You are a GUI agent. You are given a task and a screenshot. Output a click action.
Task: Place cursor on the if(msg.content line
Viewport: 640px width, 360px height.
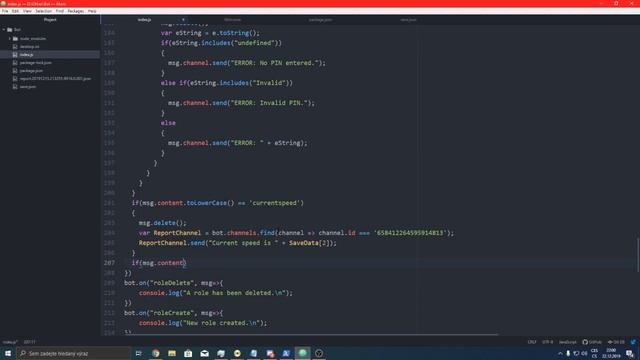click(159, 263)
